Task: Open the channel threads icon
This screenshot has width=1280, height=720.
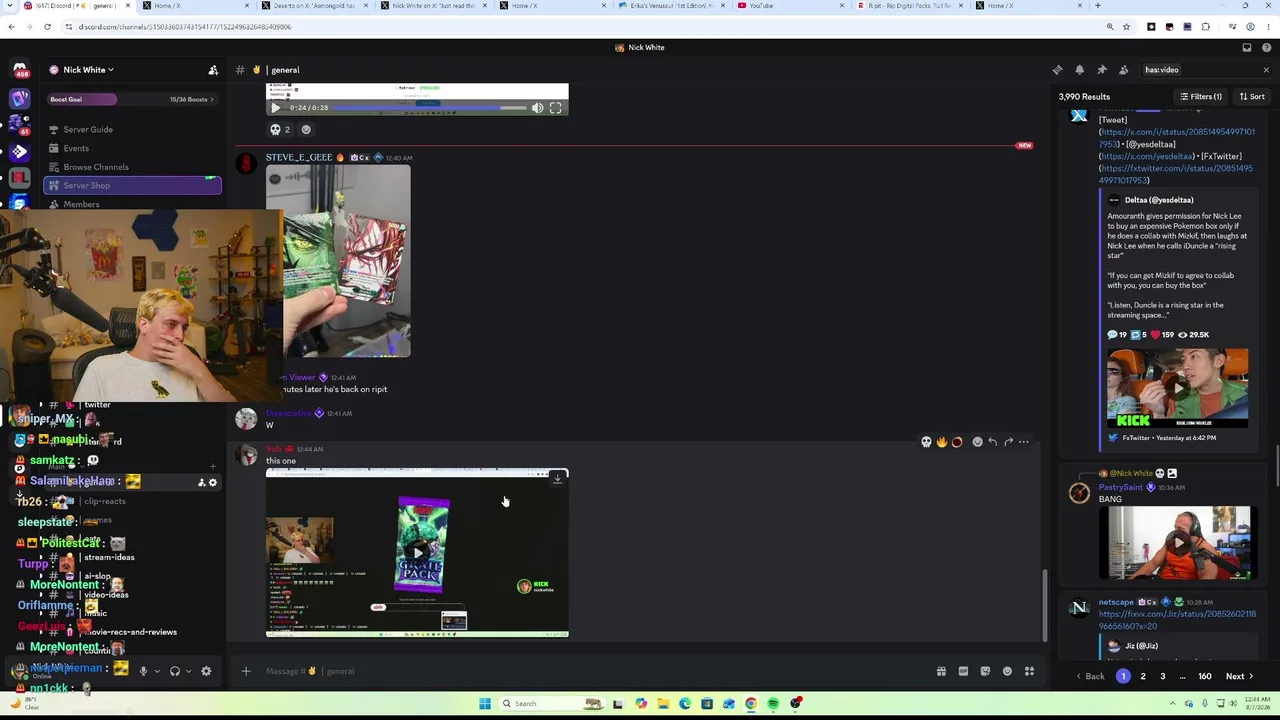Action: tap(1057, 70)
